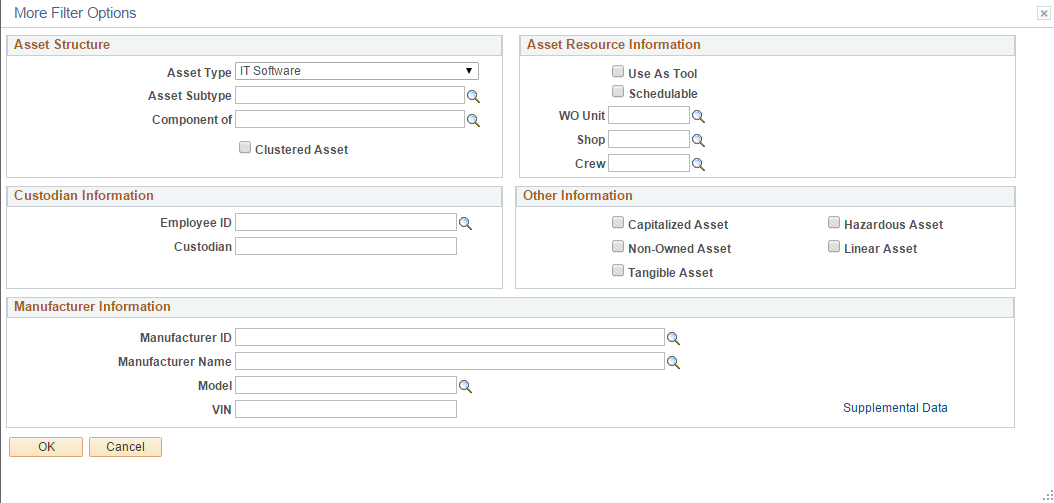This screenshot has height=503, width=1054.
Task: Click the dialog resize grip corner
Action: click(x=1047, y=496)
